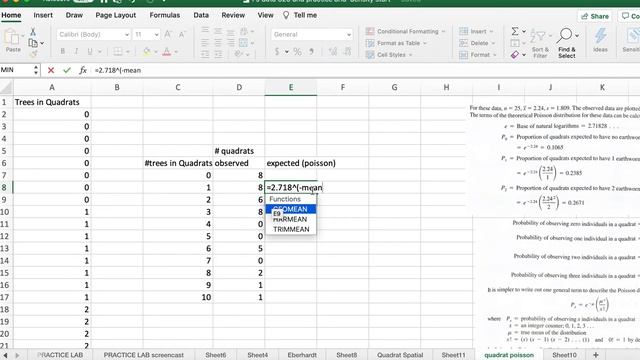Click the AutoSum sigma icon

click(x=515, y=31)
